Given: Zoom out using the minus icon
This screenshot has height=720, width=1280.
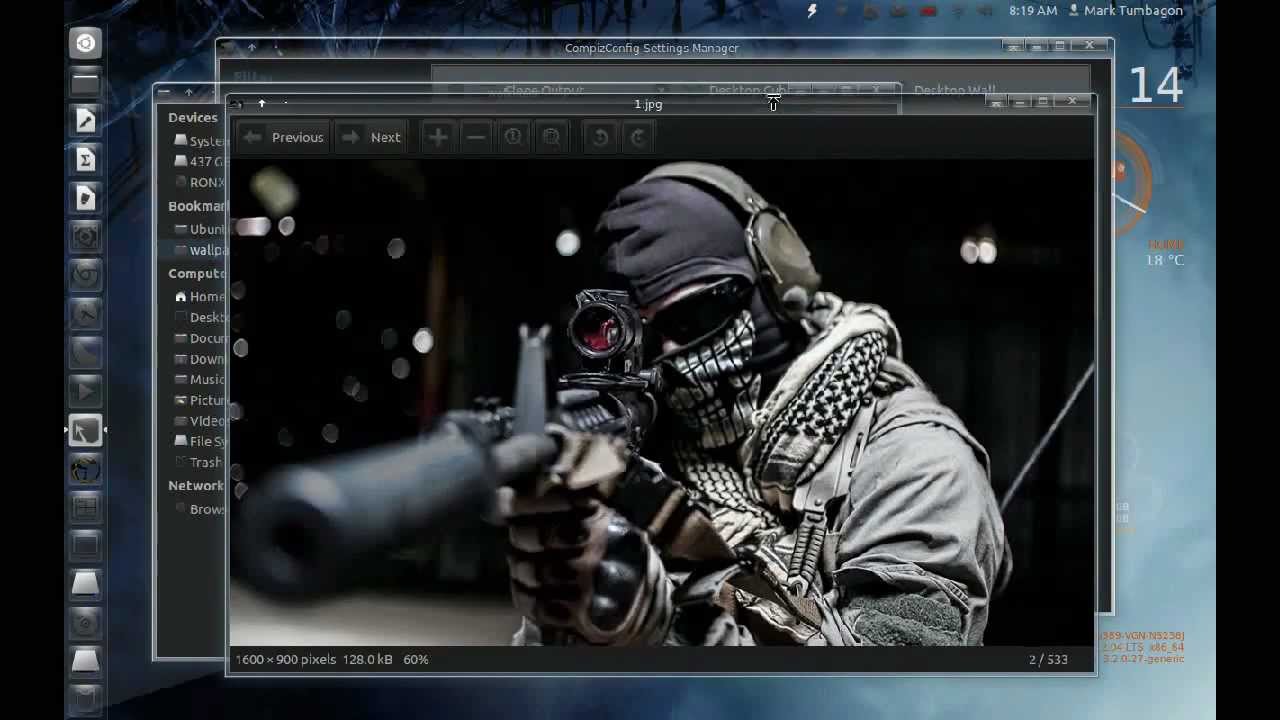Looking at the screenshot, I should tap(476, 137).
